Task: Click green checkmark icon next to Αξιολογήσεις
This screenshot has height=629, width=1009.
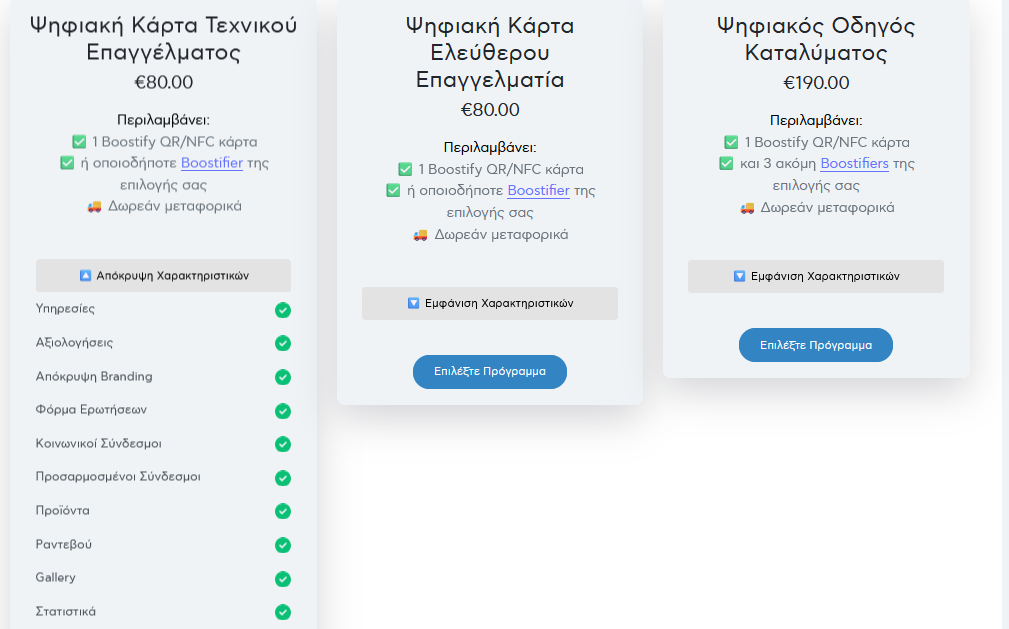Action: 283,343
